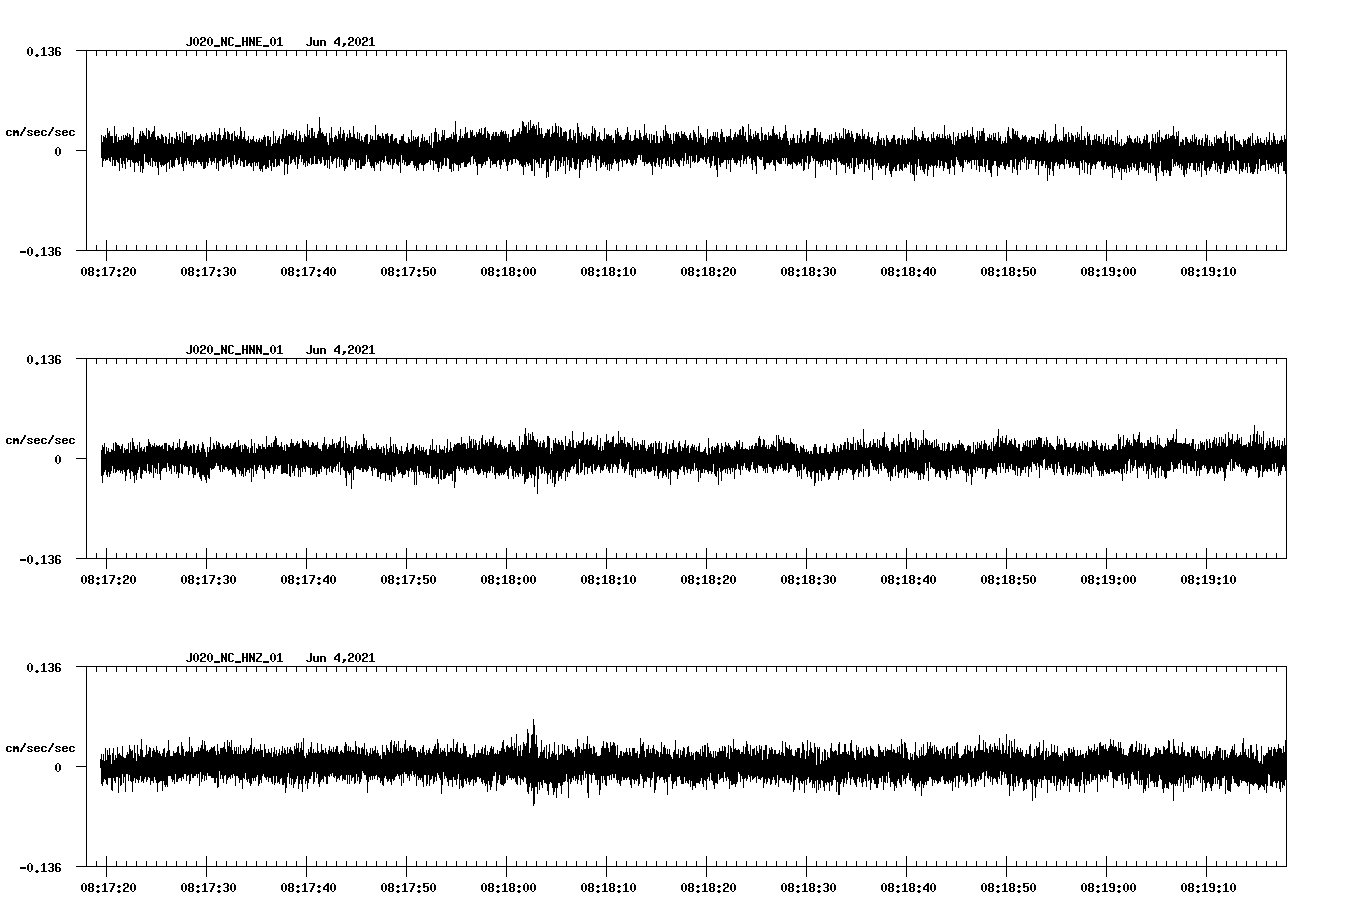Click the J020_NC_HNE_01 channel title

point(234,42)
